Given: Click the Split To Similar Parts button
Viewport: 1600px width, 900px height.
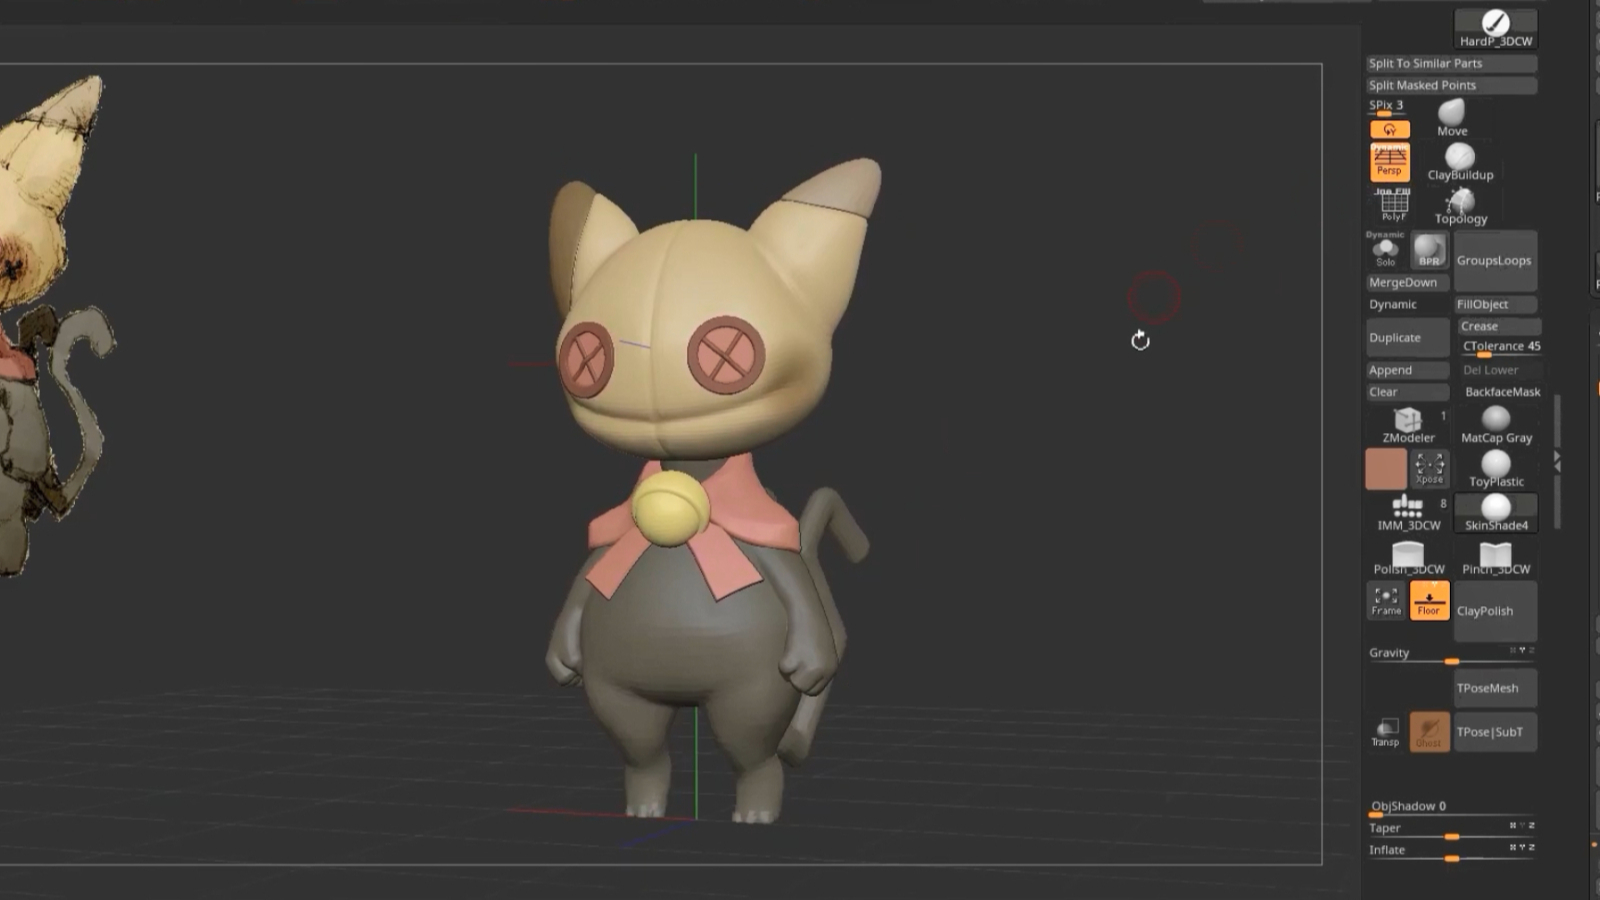Looking at the screenshot, I should [x=1451, y=63].
